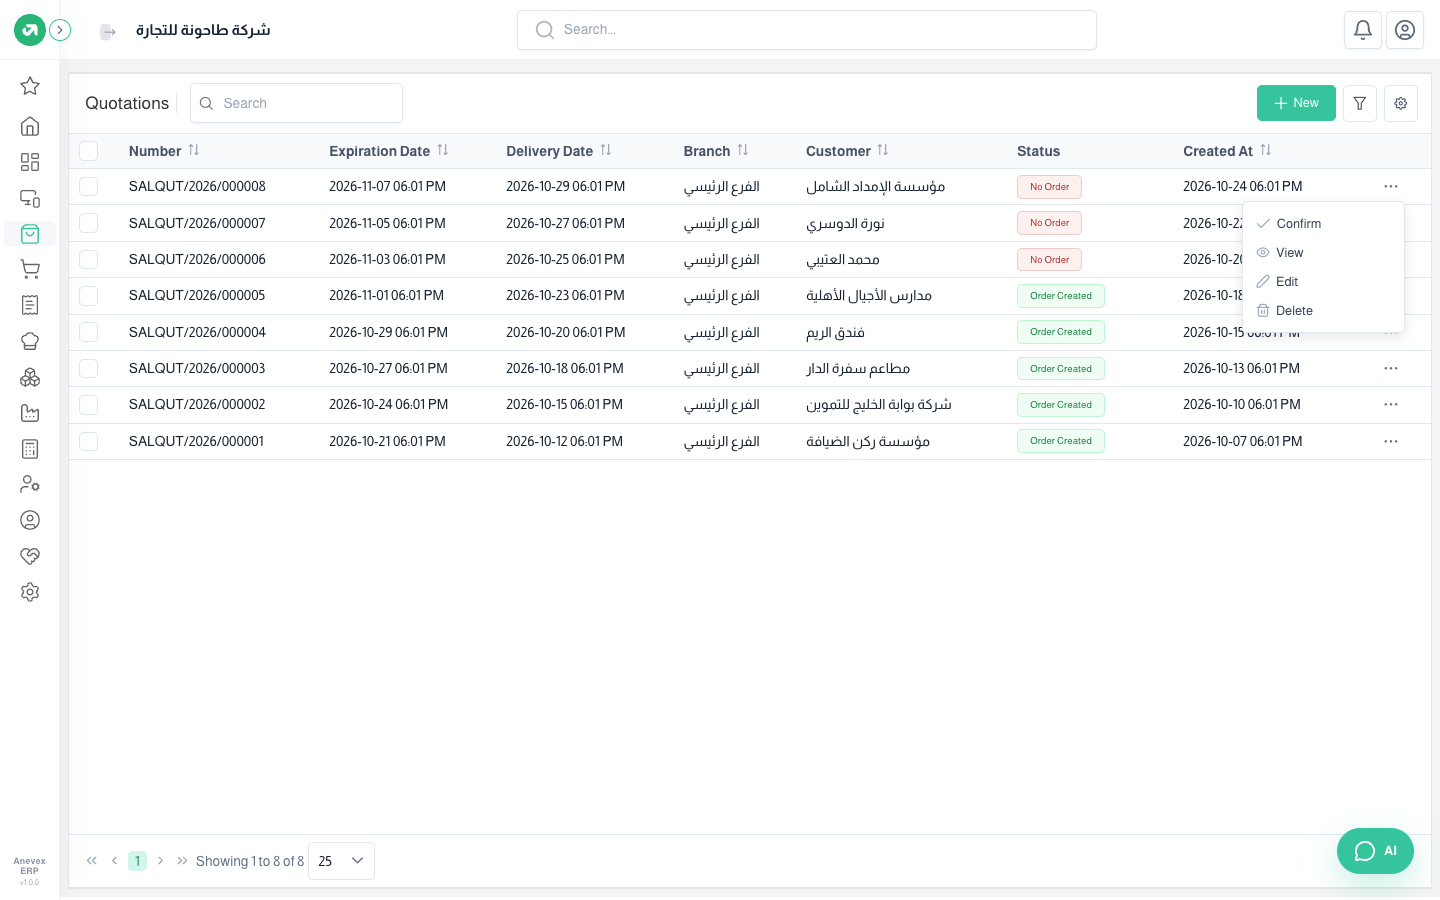Choose Confirm in the row actions menu
The image size is (1440, 900).
pyautogui.click(x=1323, y=224)
